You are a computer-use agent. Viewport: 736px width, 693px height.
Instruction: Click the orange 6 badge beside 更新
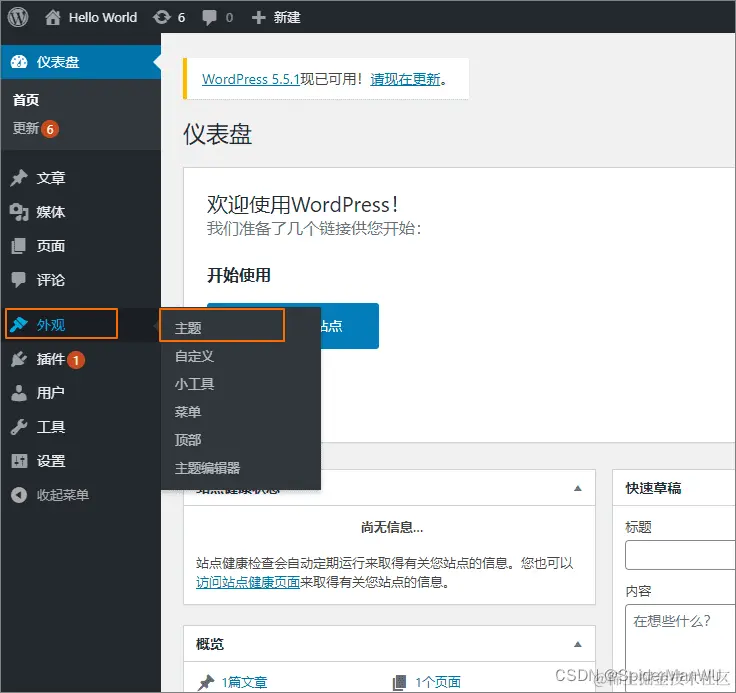coord(50,129)
